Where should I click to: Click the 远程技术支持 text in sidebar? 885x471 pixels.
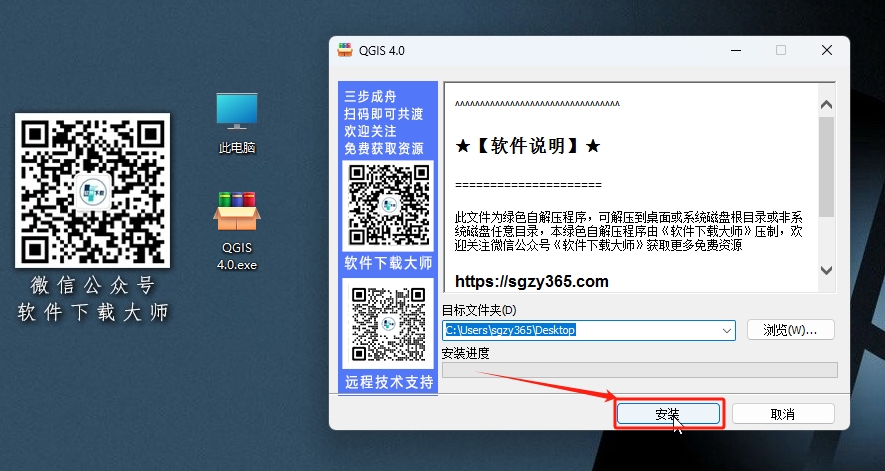click(389, 382)
